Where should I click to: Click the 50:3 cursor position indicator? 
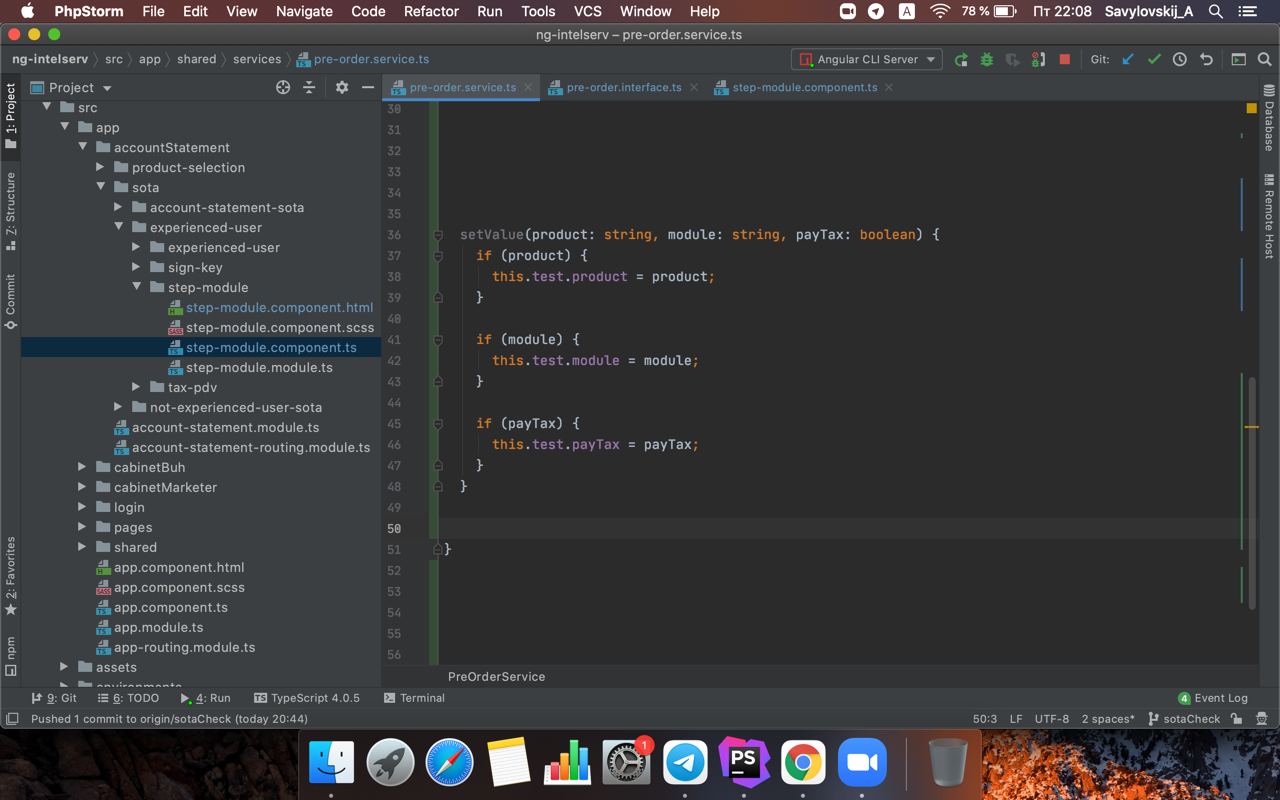[985, 719]
